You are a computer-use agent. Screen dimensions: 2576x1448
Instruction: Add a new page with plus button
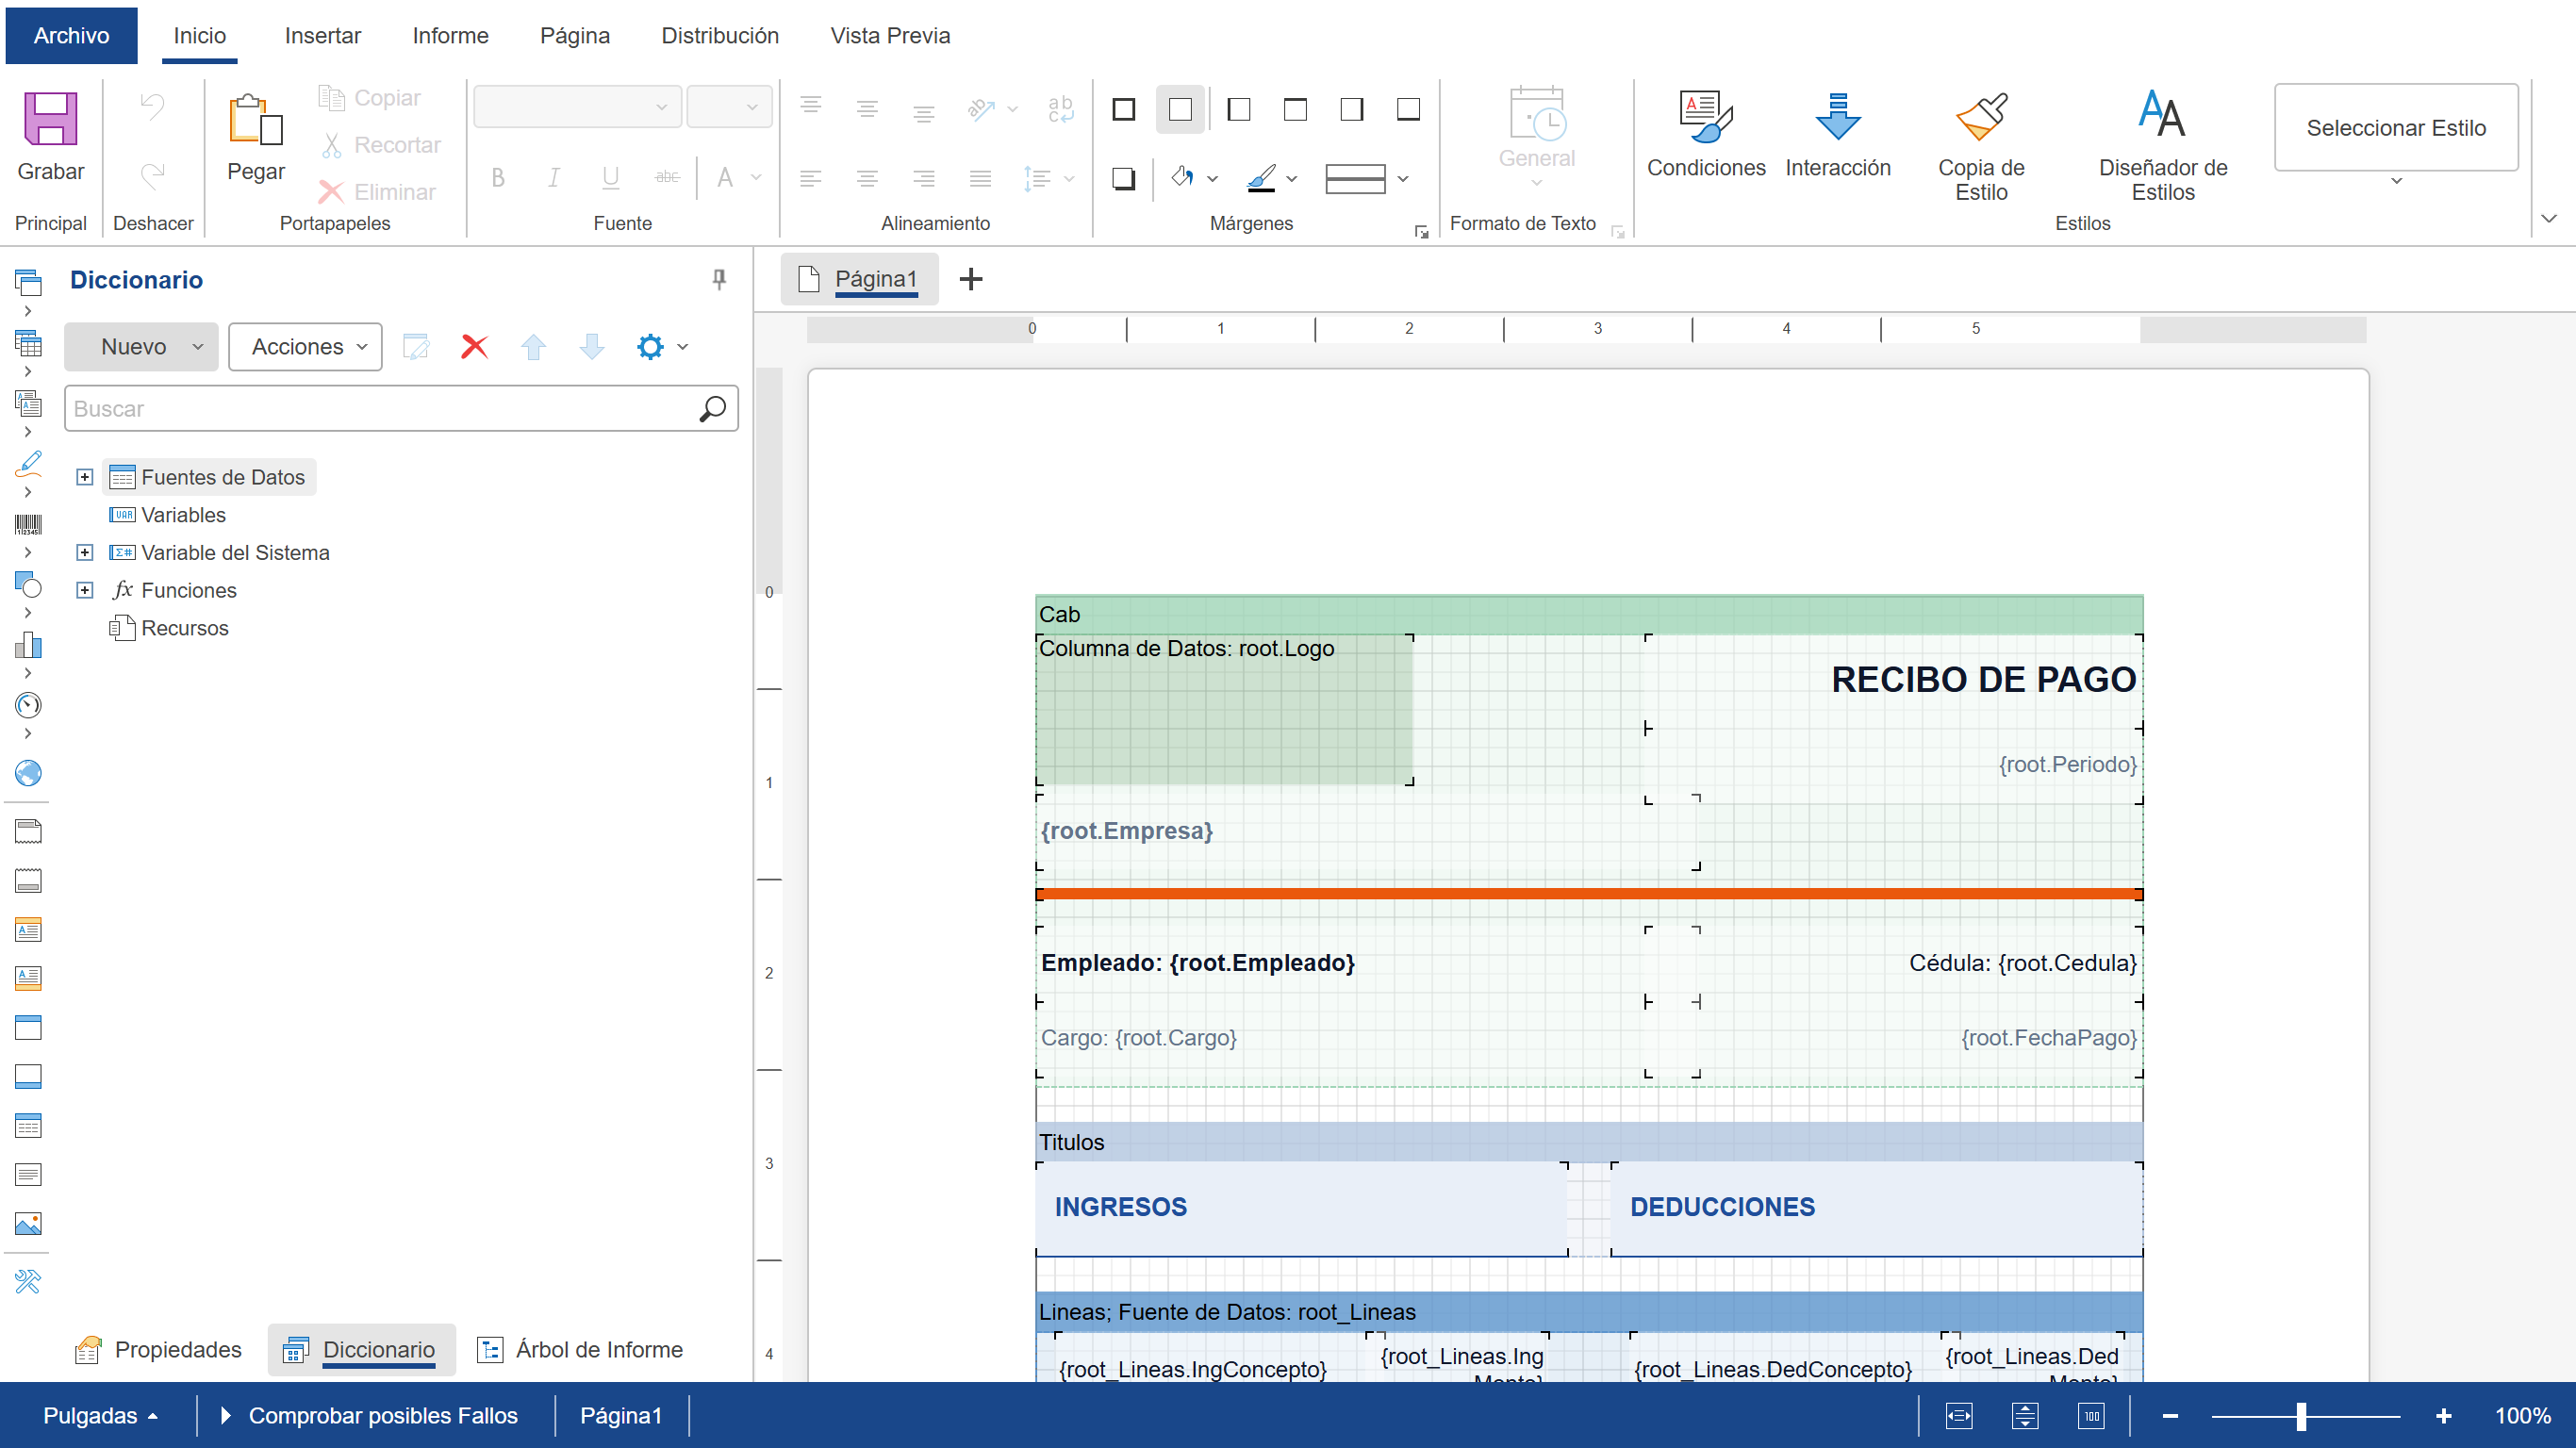click(x=970, y=279)
